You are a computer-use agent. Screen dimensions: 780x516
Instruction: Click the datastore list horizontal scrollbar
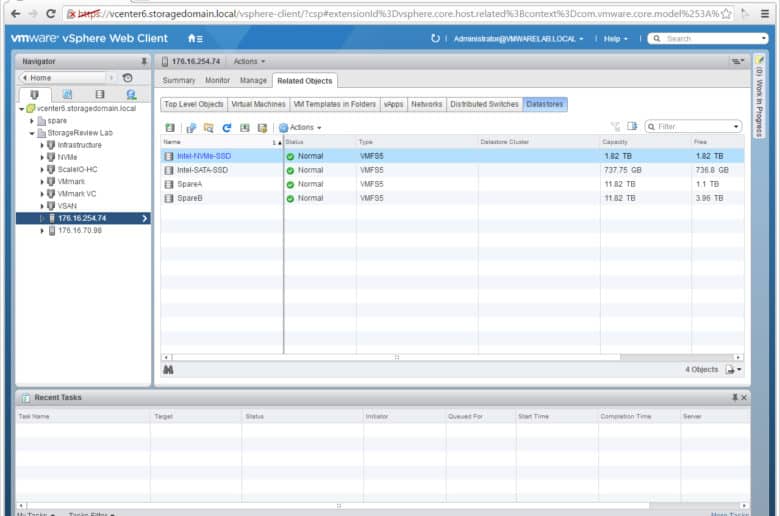pos(395,357)
